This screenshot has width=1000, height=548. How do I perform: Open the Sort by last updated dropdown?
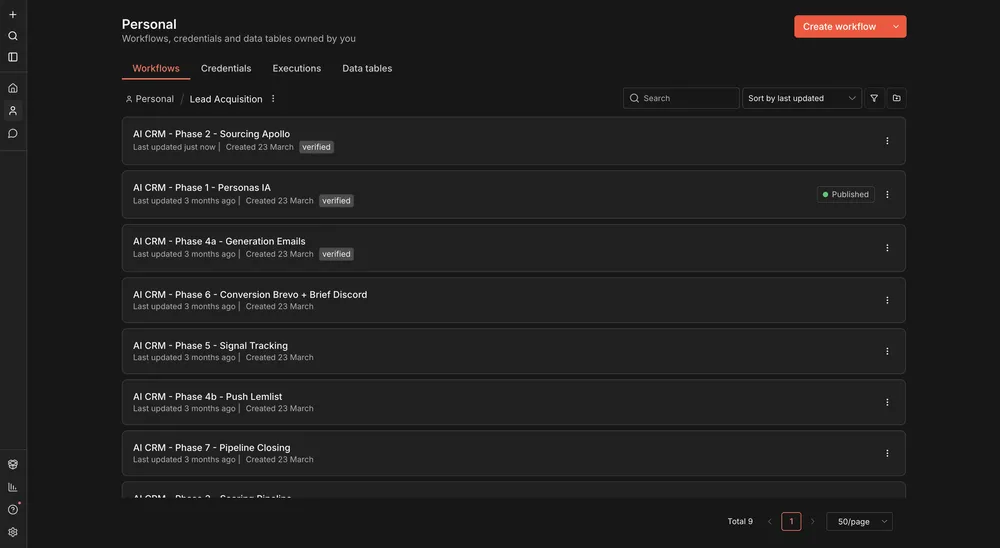pyautogui.click(x=802, y=98)
